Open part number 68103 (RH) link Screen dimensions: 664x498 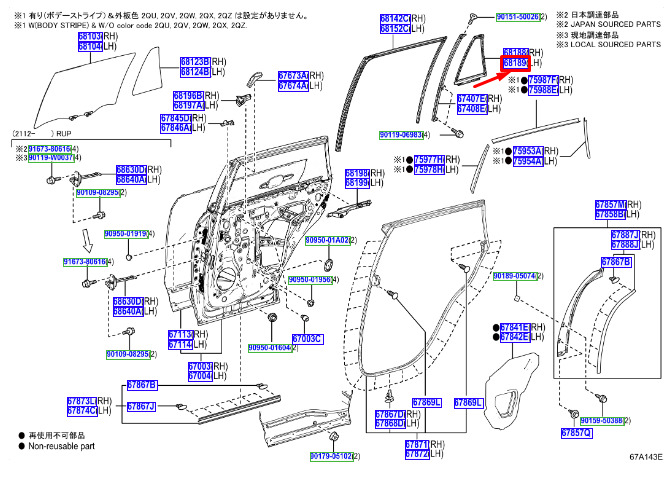click(x=90, y=36)
